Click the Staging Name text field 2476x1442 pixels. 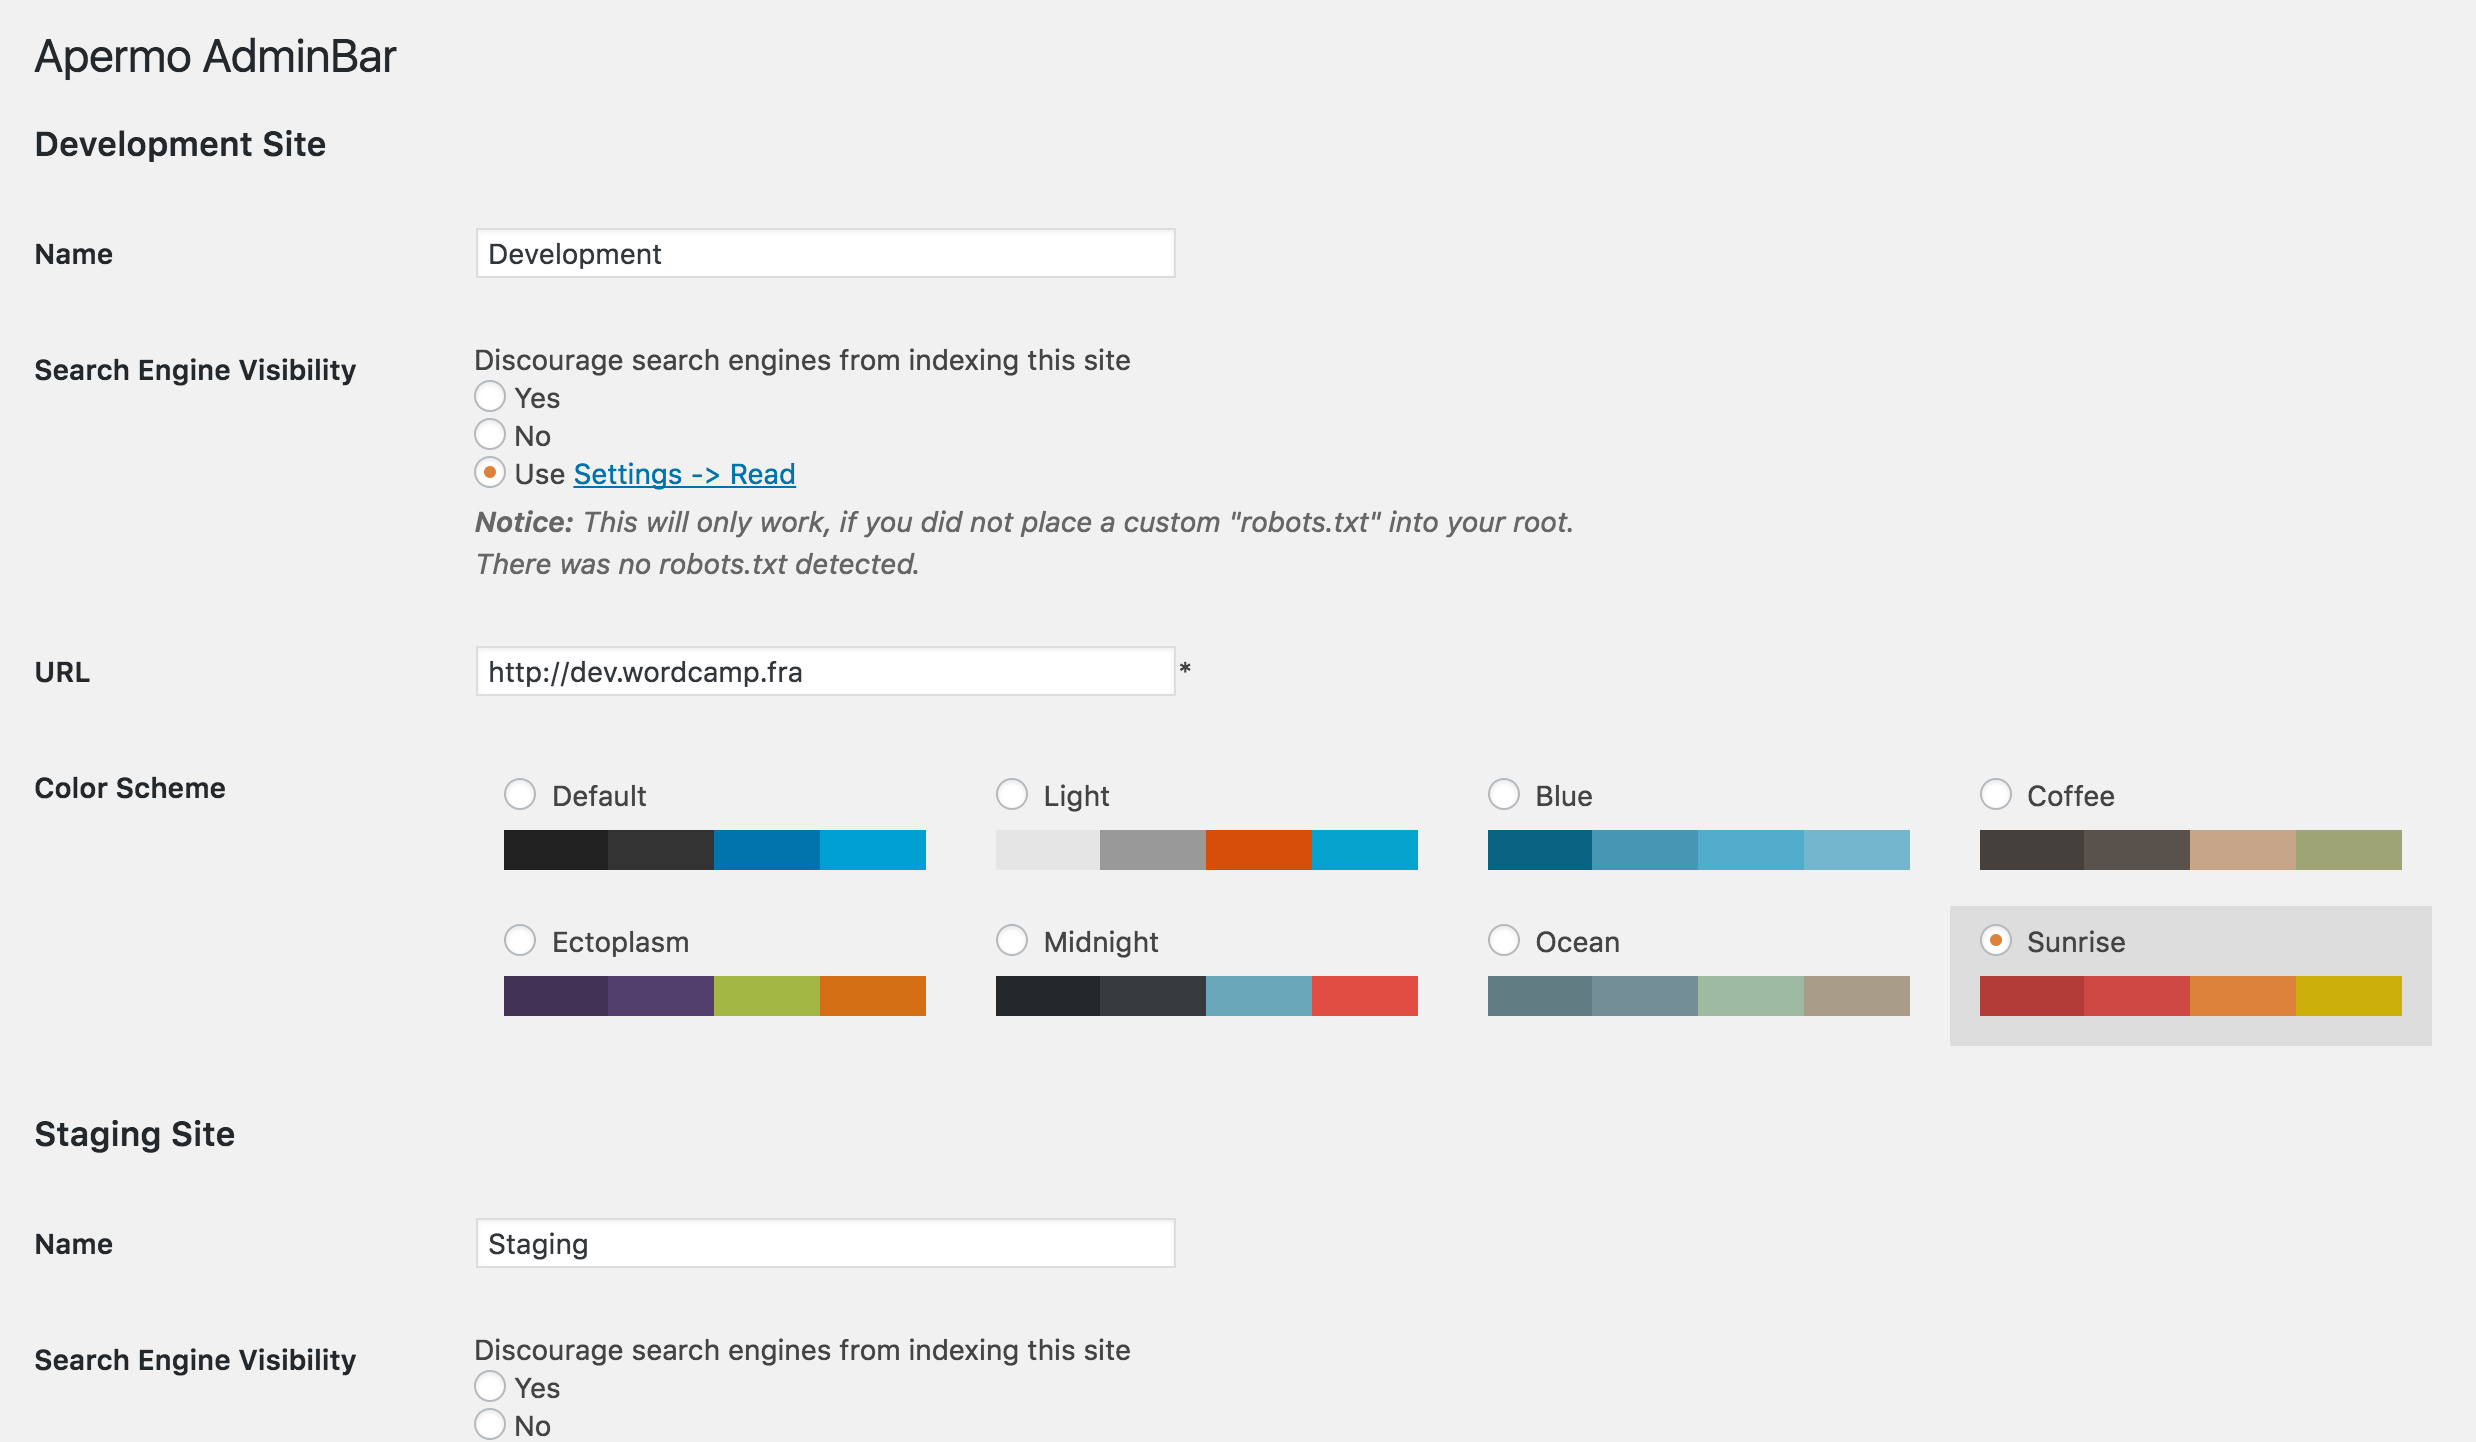[825, 1244]
